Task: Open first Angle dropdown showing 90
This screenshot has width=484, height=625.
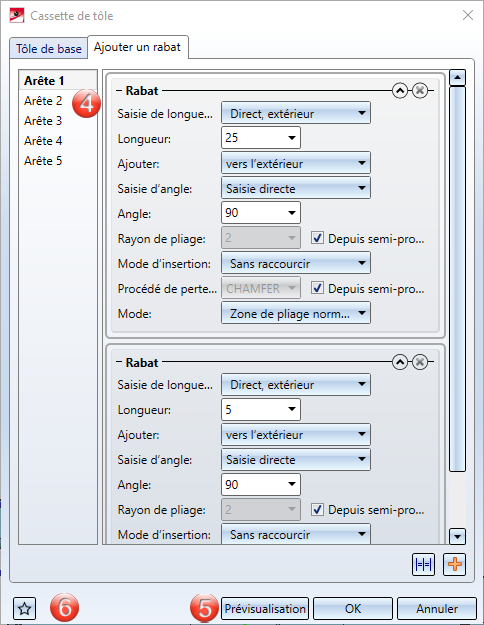Action: click(292, 213)
